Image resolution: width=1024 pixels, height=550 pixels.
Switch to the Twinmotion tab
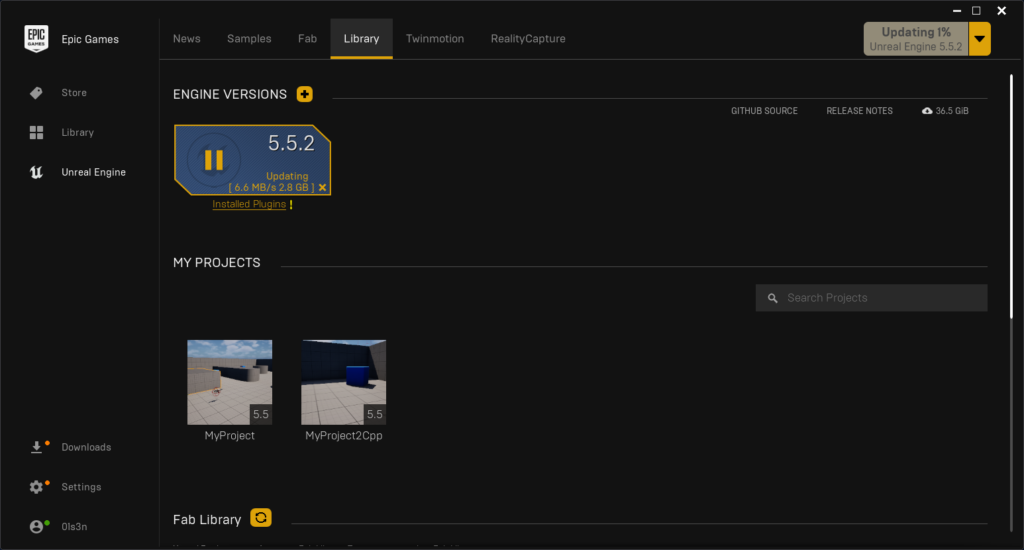(x=434, y=39)
